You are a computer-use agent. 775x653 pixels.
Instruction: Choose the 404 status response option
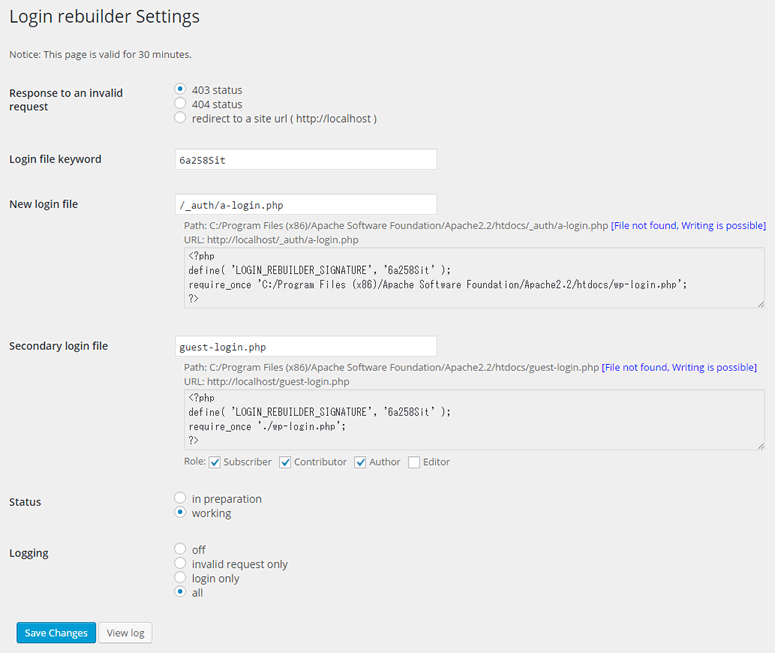(180, 103)
